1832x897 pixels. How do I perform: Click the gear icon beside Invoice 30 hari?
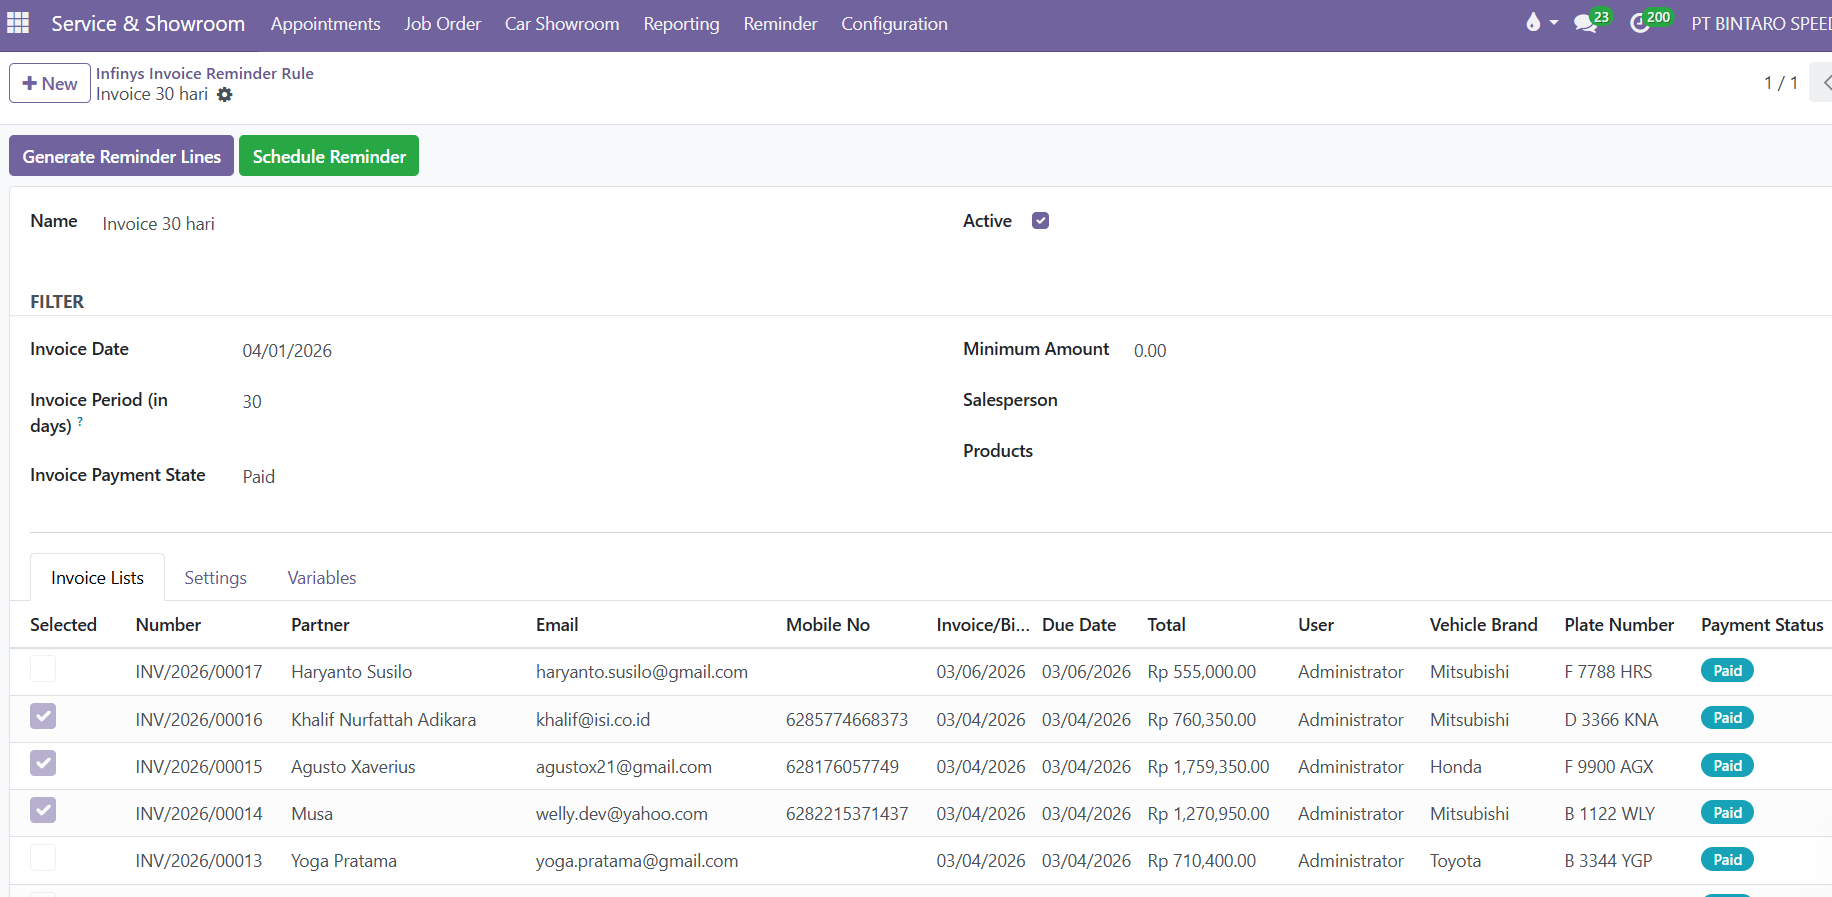225,95
